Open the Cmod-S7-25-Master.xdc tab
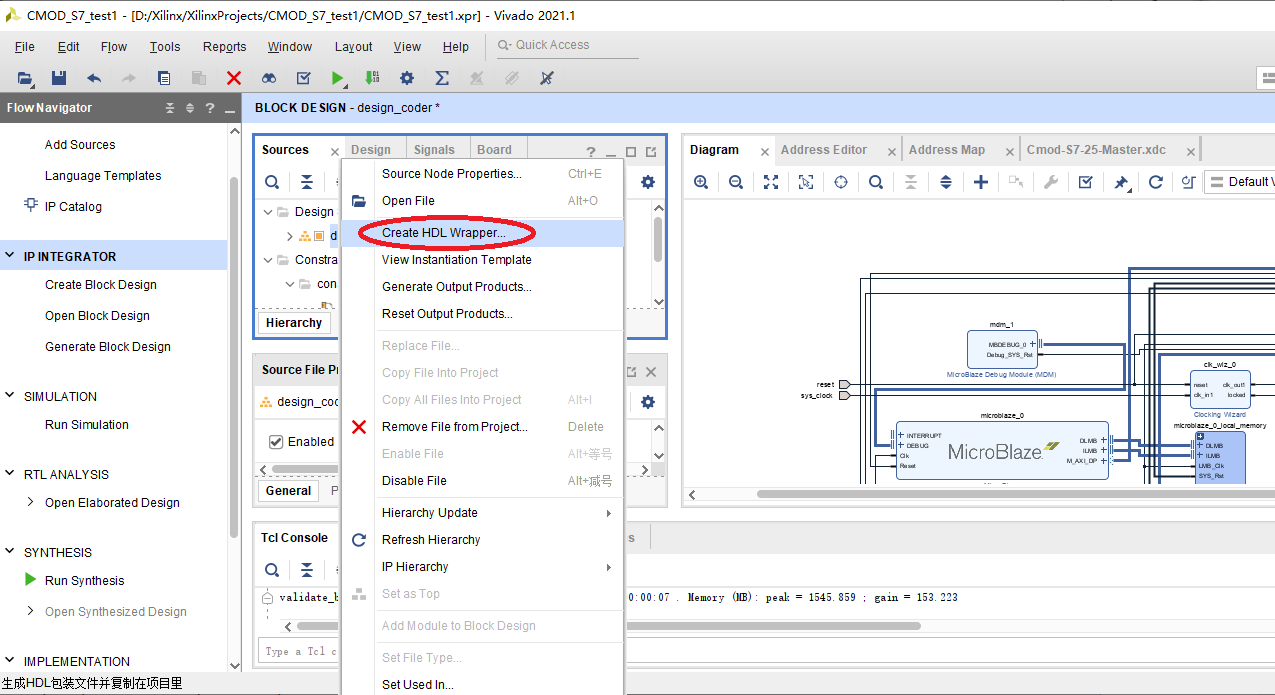This screenshot has height=695, width=1275. [x=1096, y=150]
